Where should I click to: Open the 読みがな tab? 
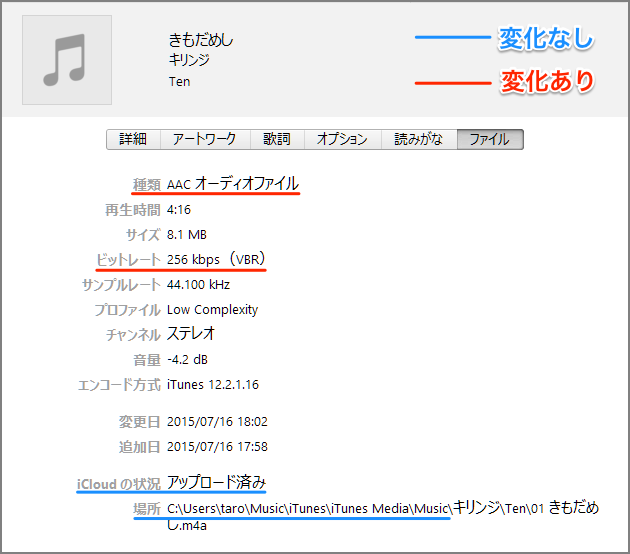(x=419, y=139)
